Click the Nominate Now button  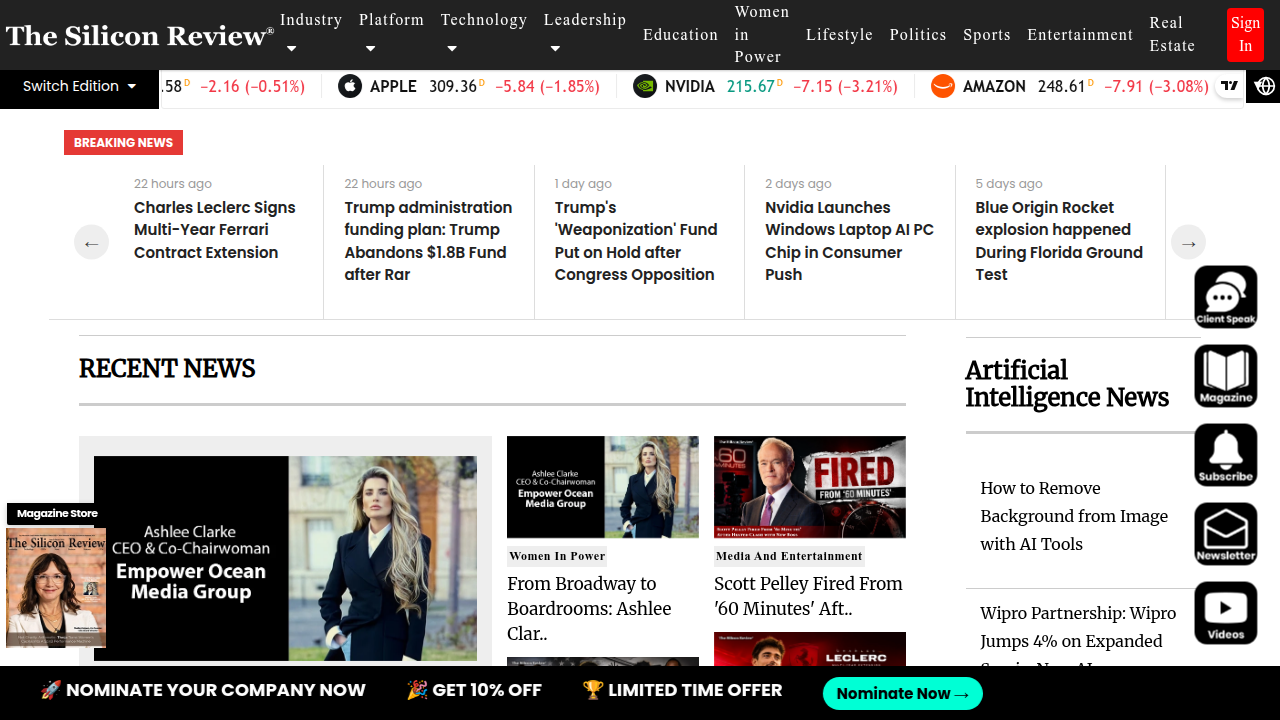903,693
